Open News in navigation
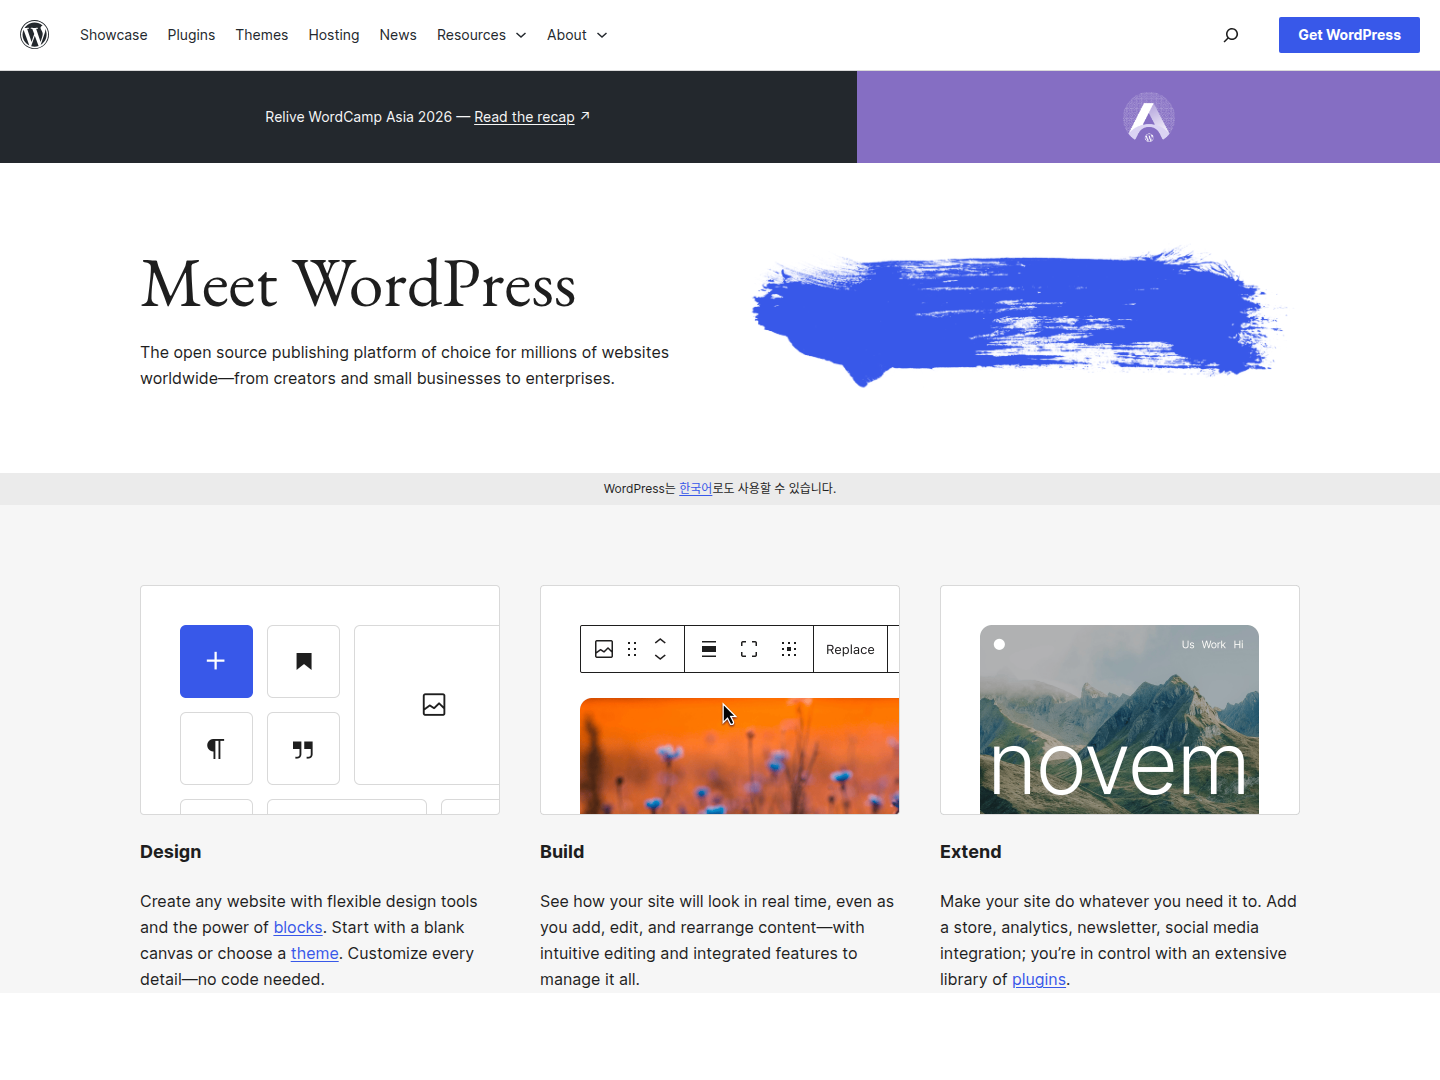This screenshot has width=1440, height=1080. click(x=398, y=35)
